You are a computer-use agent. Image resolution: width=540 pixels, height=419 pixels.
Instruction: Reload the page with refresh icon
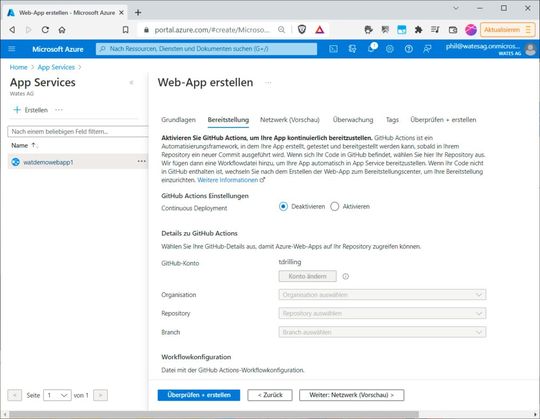pos(45,30)
